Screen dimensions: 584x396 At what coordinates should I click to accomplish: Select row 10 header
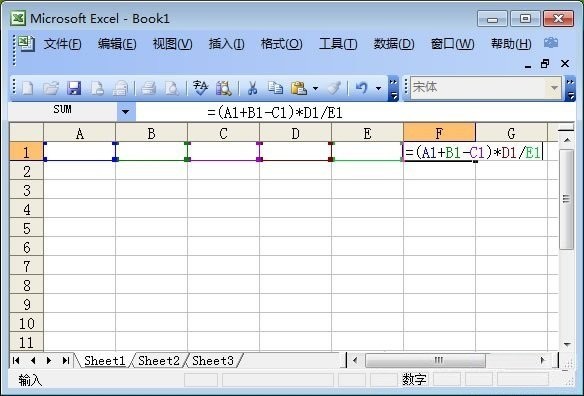[26, 323]
